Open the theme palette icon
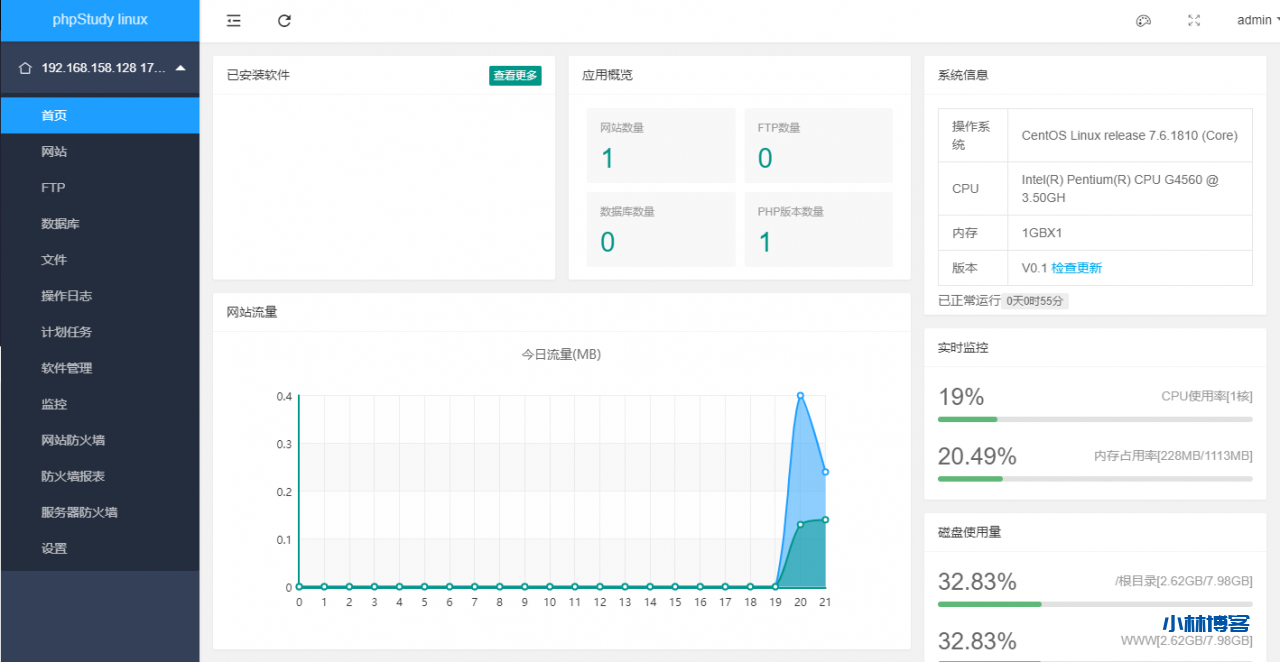The image size is (1280, 662). [x=1143, y=21]
